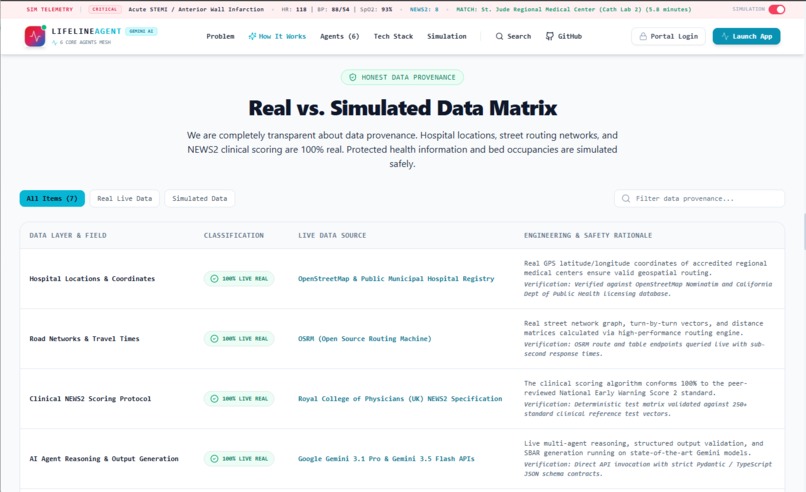Open the Tech Stack nav item
This screenshot has width=806, height=492.
(x=393, y=37)
